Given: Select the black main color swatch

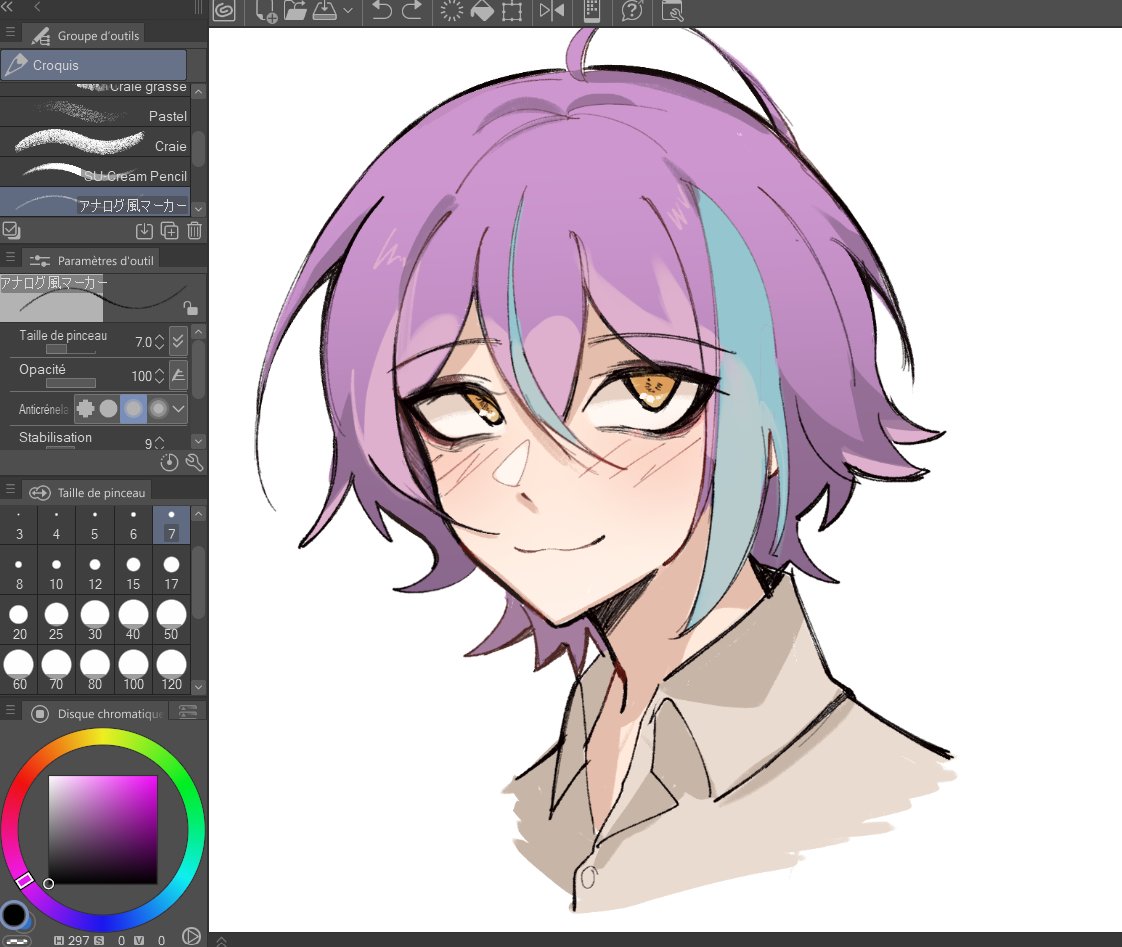Looking at the screenshot, I should (13, 914).
